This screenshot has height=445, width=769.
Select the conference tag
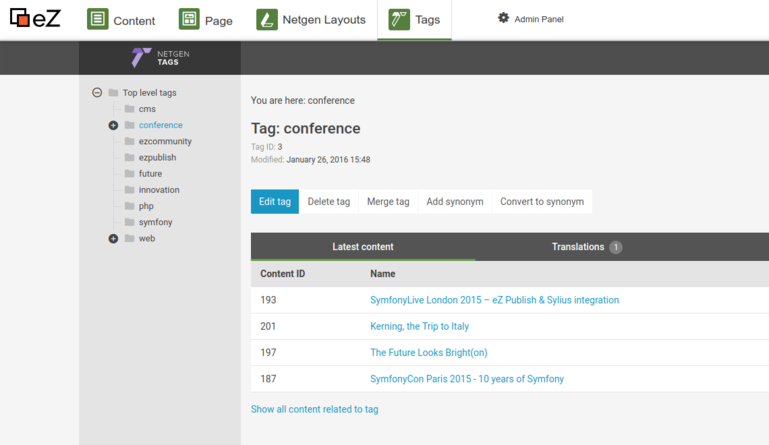160,125
